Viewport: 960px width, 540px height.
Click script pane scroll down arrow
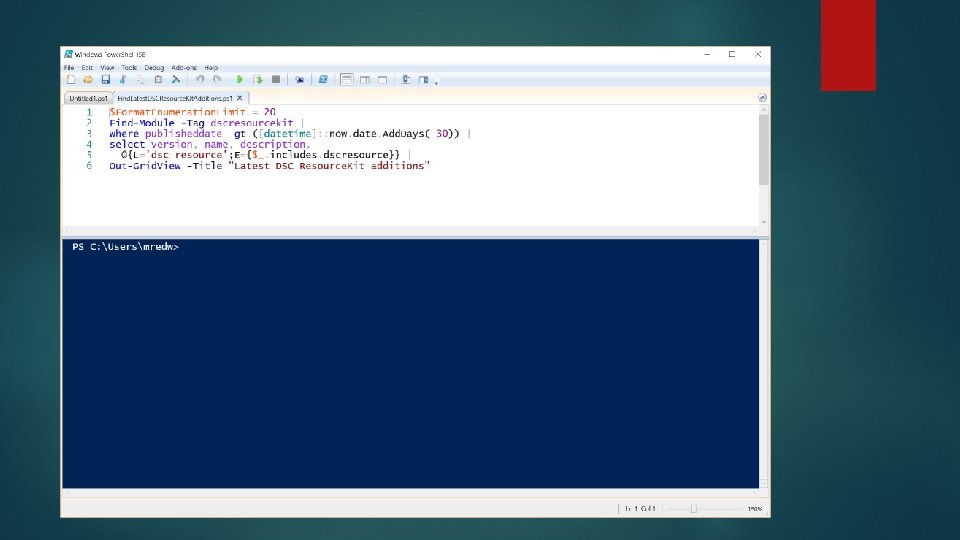point(763,222)
